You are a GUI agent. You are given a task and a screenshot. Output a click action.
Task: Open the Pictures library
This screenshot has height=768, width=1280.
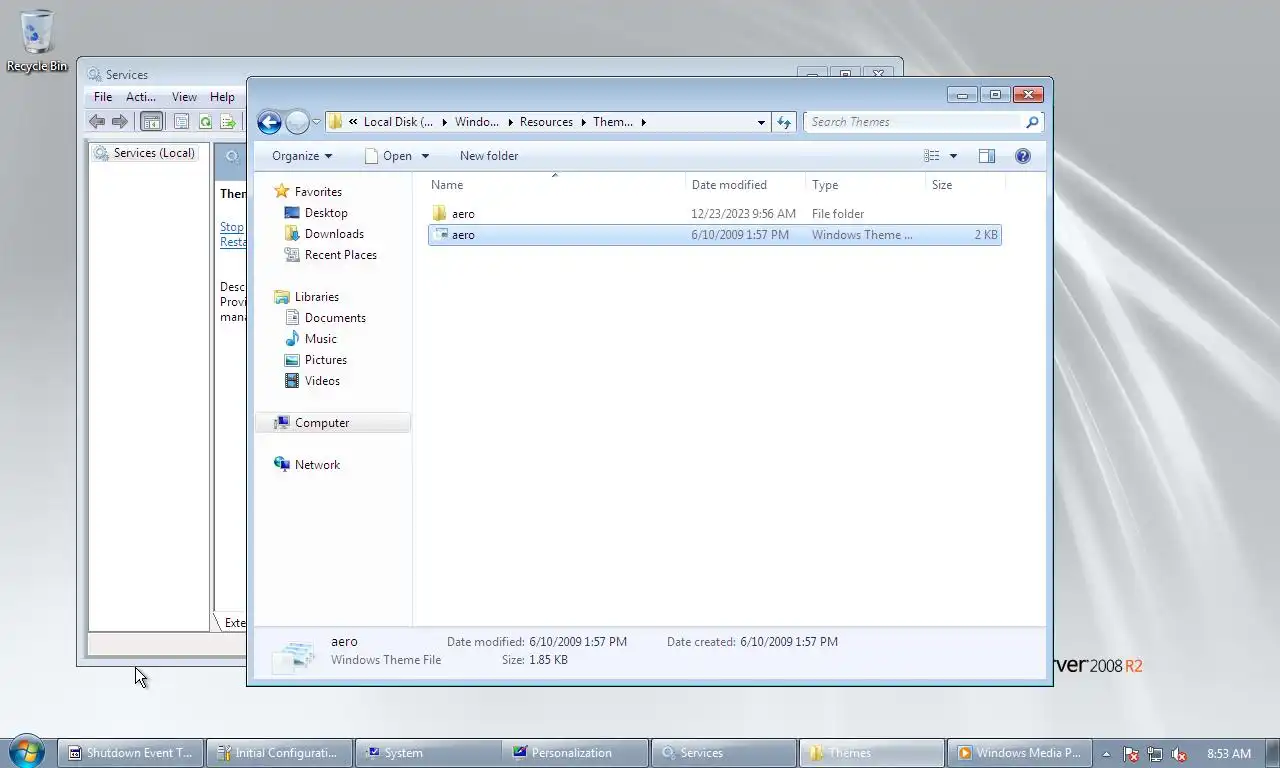coord(325,360)
